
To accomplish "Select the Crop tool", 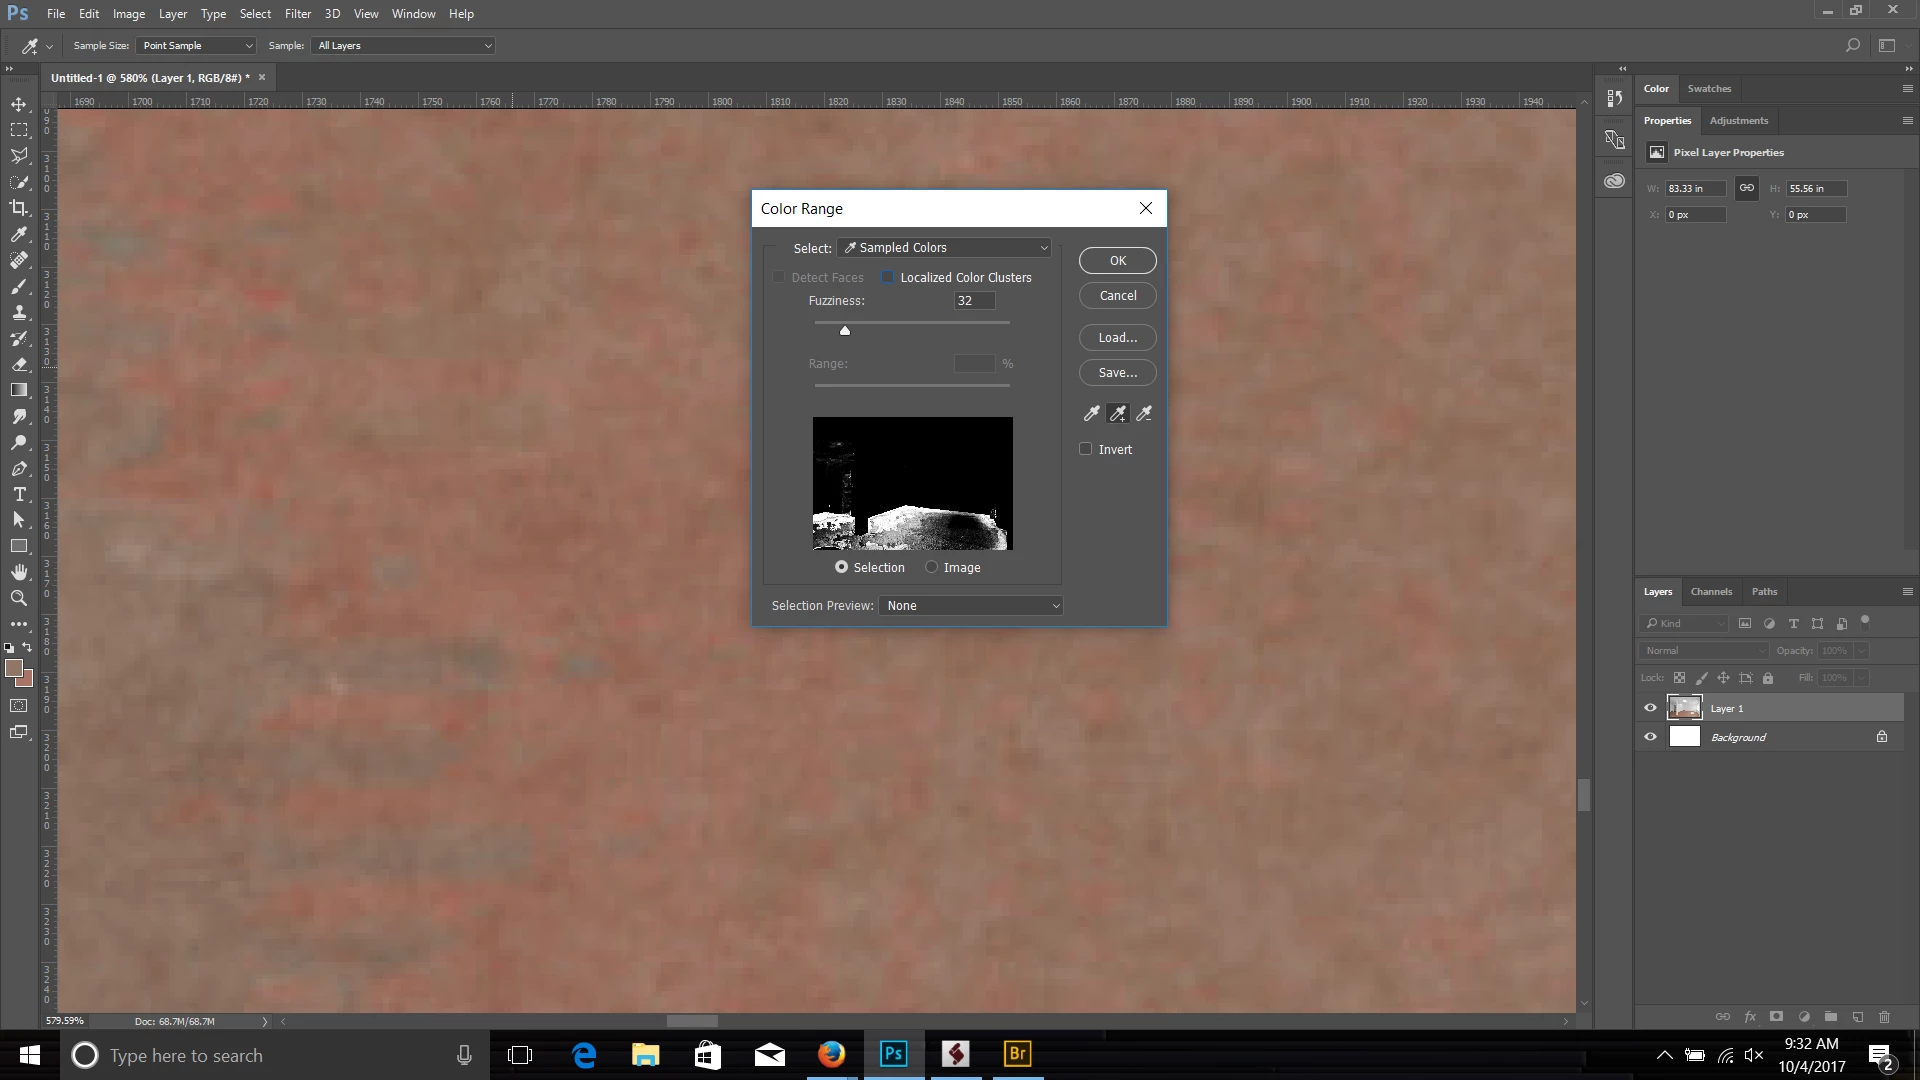I will (x=19, y=208).
